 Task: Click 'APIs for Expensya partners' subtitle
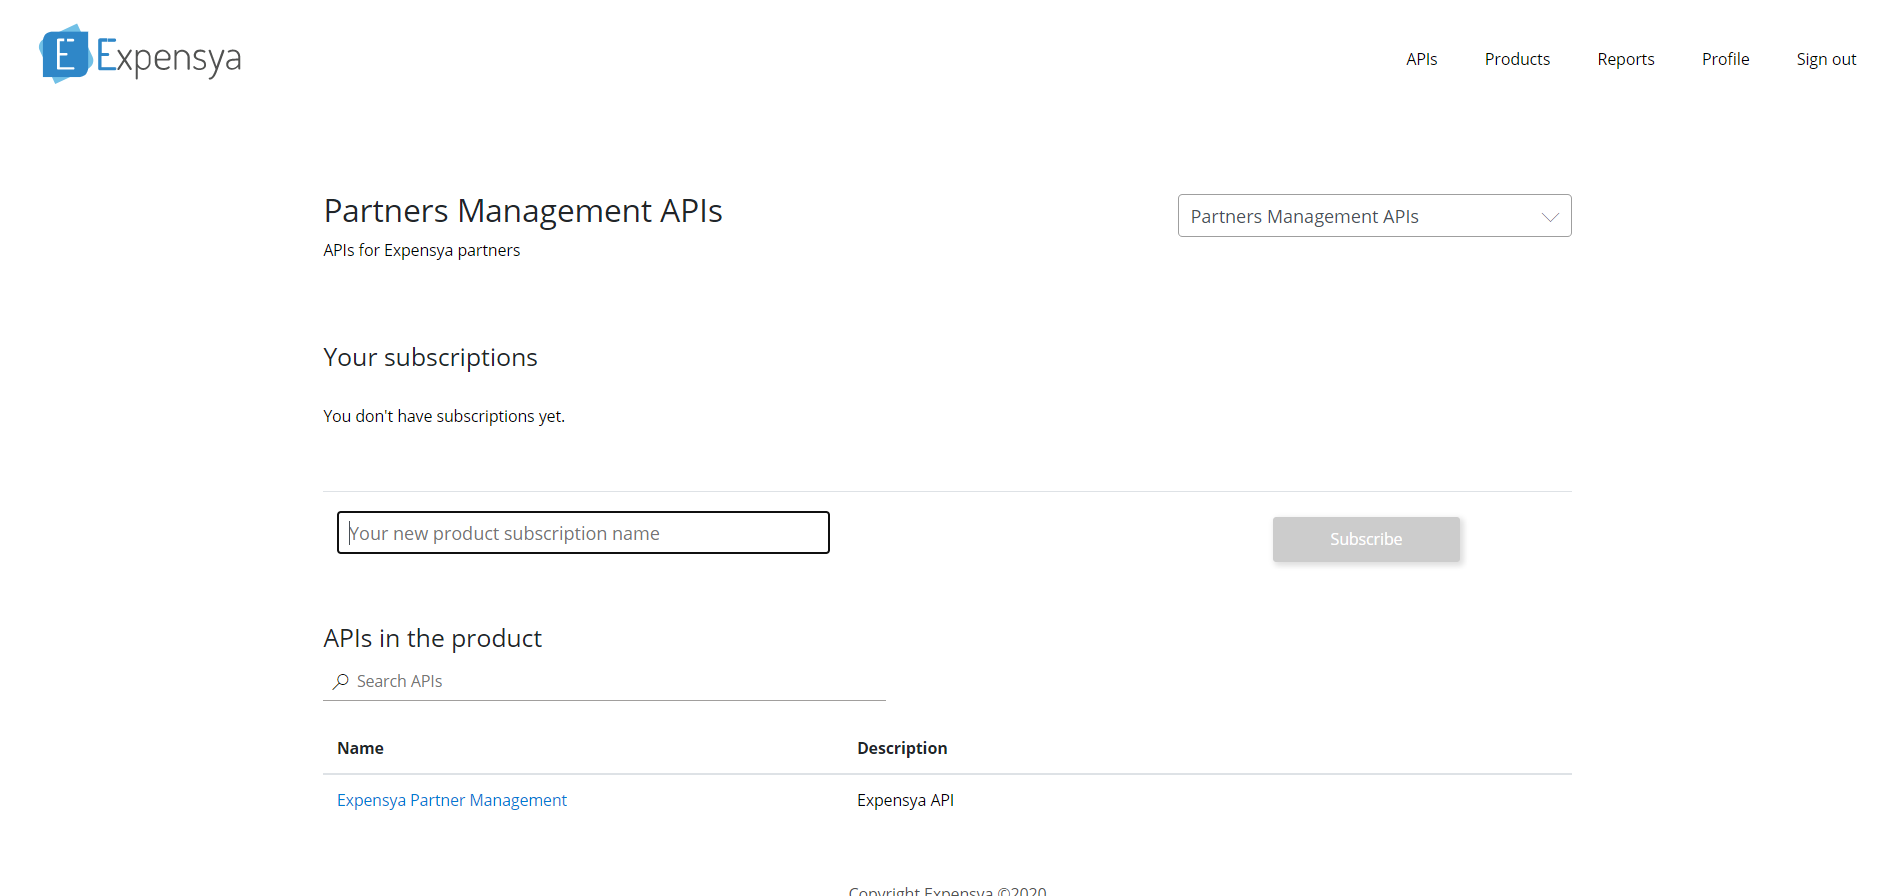[421, 250]
